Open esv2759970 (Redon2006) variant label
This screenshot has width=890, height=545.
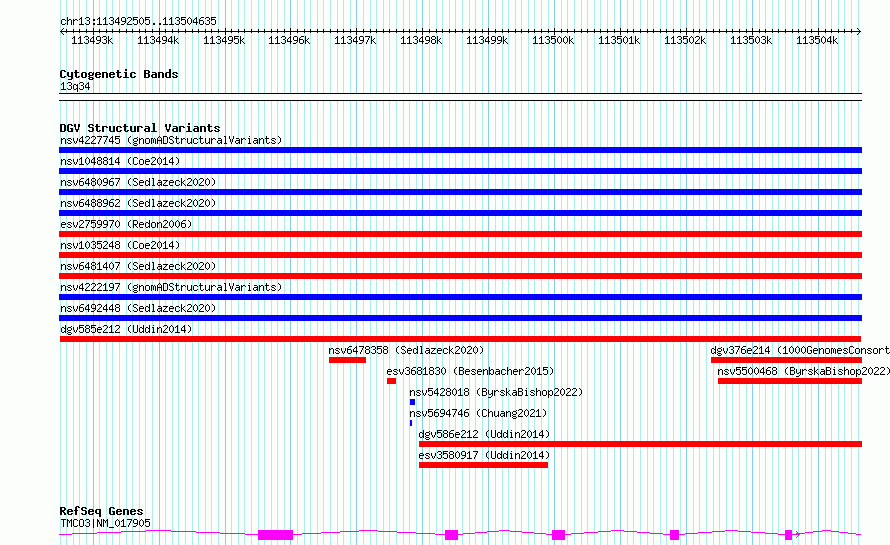[126, 224]
